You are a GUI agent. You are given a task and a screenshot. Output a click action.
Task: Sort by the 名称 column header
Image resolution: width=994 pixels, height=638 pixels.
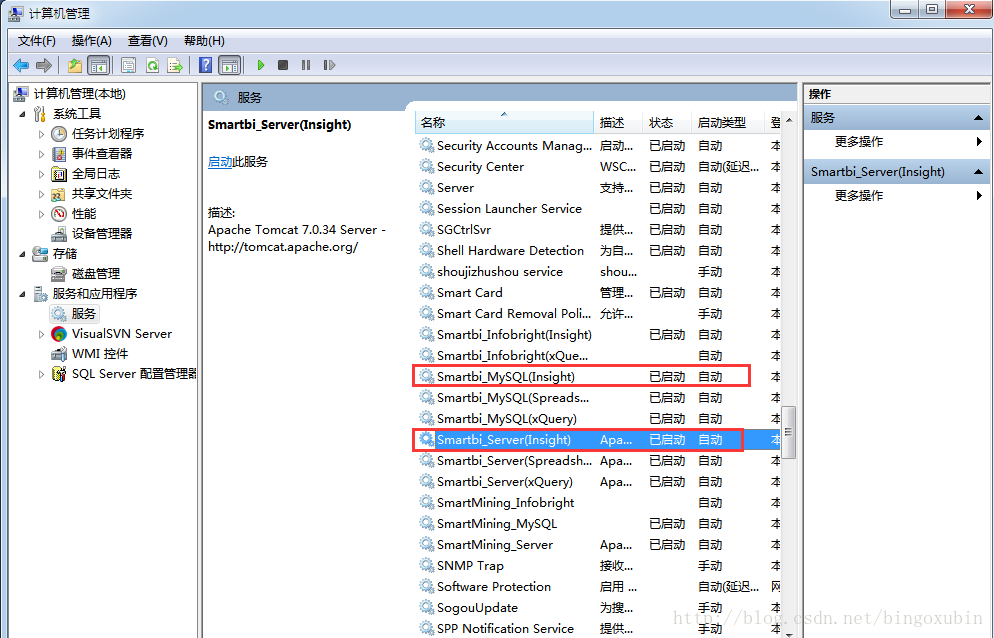(505, 122)
